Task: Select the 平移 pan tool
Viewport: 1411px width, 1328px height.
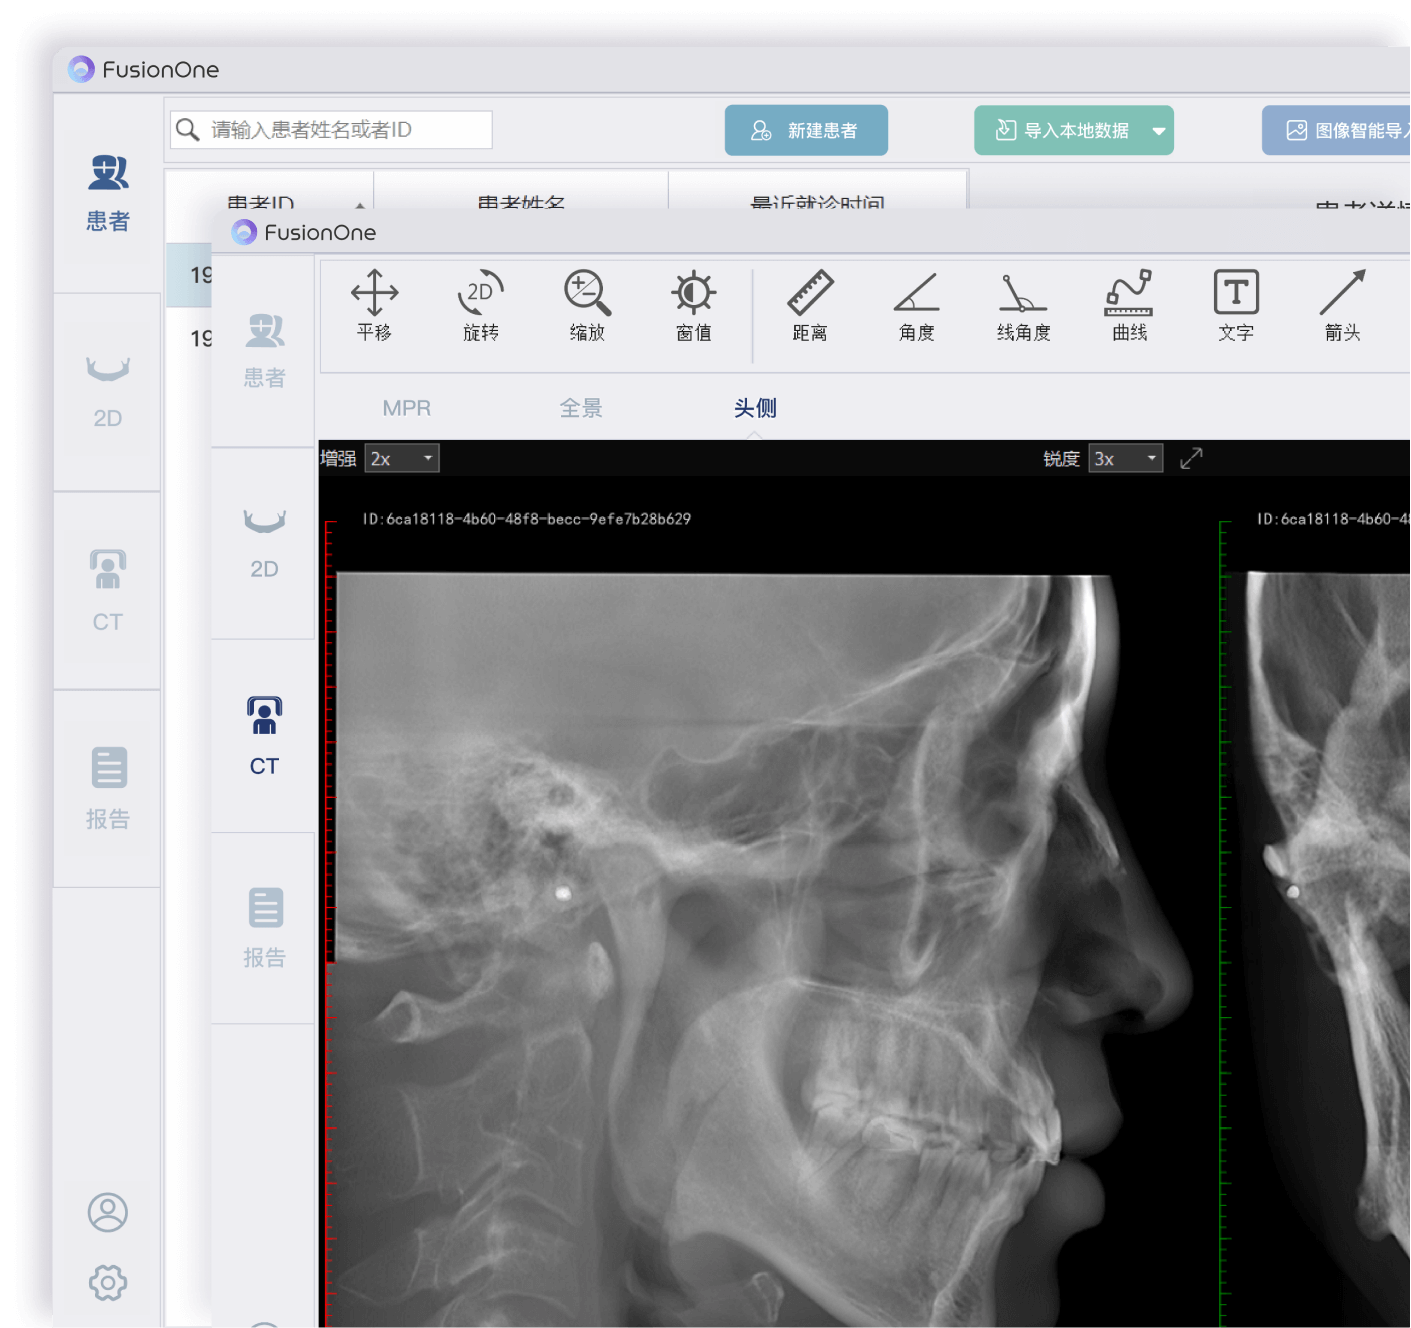Action: click(x=374, y=305)
